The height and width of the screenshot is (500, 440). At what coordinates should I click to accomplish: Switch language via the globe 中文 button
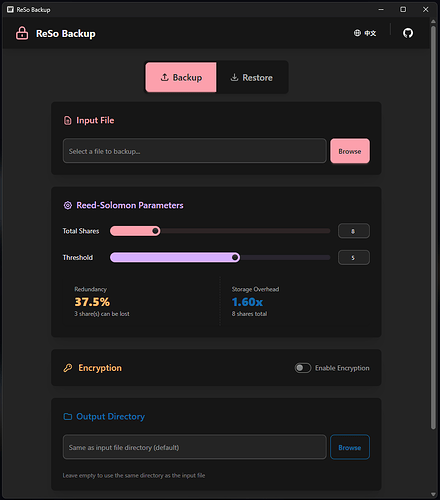(x=365, y=33)
